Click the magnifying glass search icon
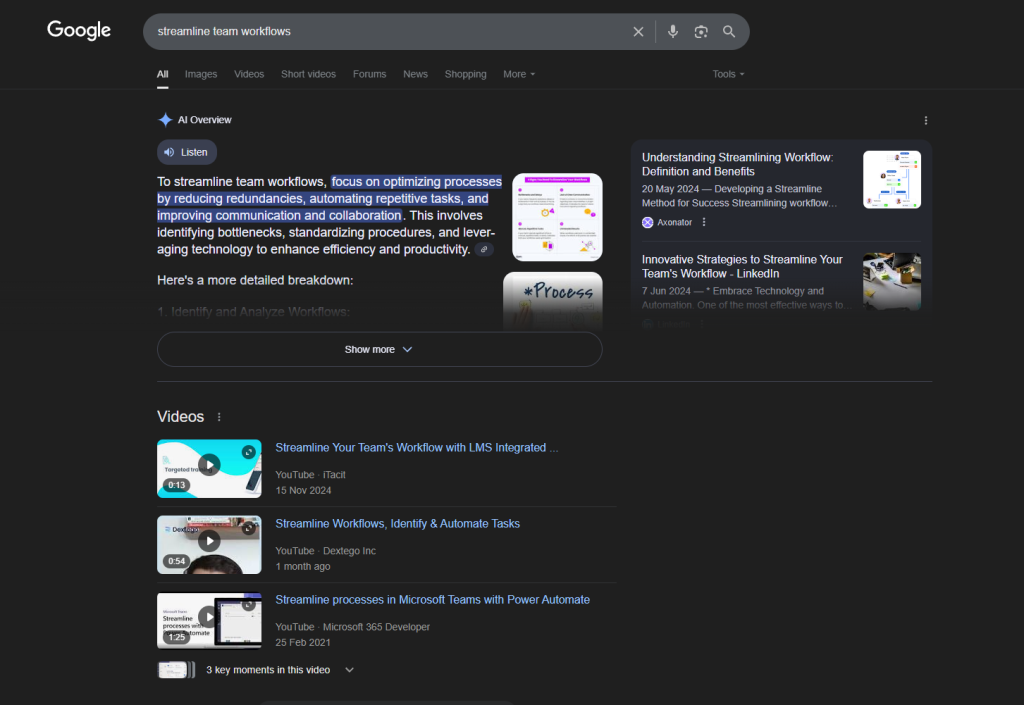Image resolution: width=1024 pixels, height=705 pixels. (x=729, y=31)
